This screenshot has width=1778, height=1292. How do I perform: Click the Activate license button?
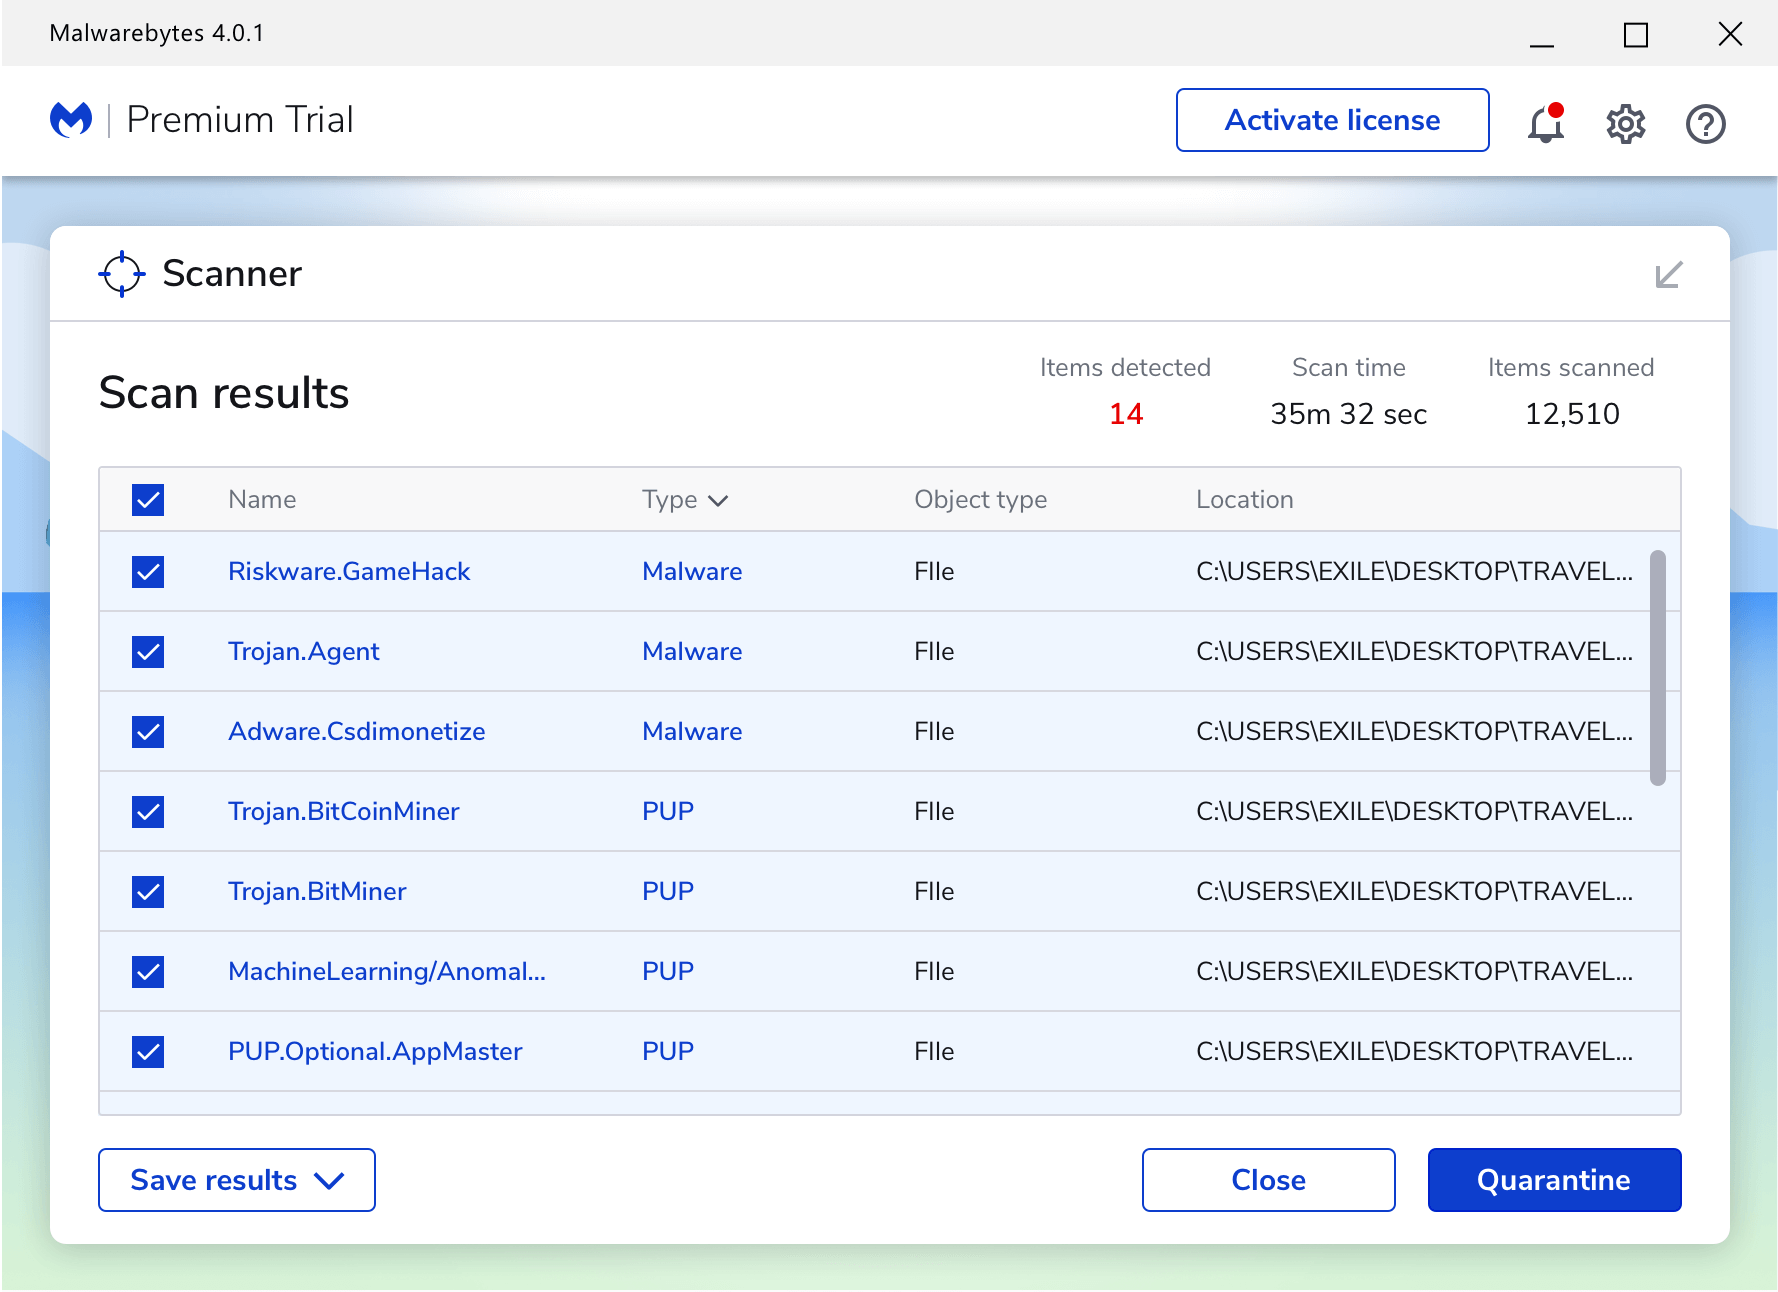(1333, 120)
